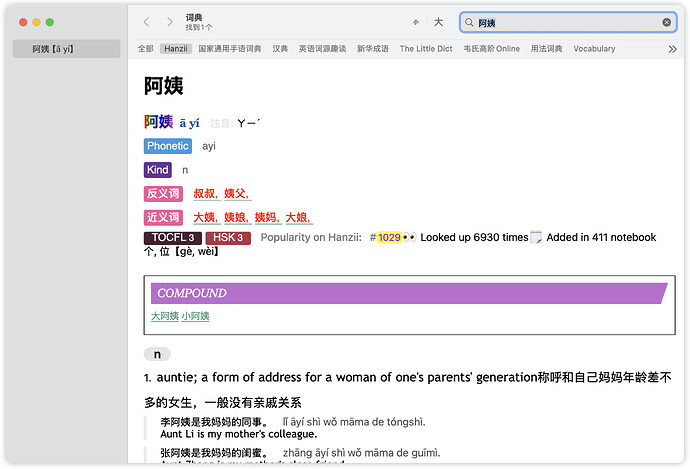Click the purple COMPOUND header bar
The image size is (690, 469).
(409, 293)
